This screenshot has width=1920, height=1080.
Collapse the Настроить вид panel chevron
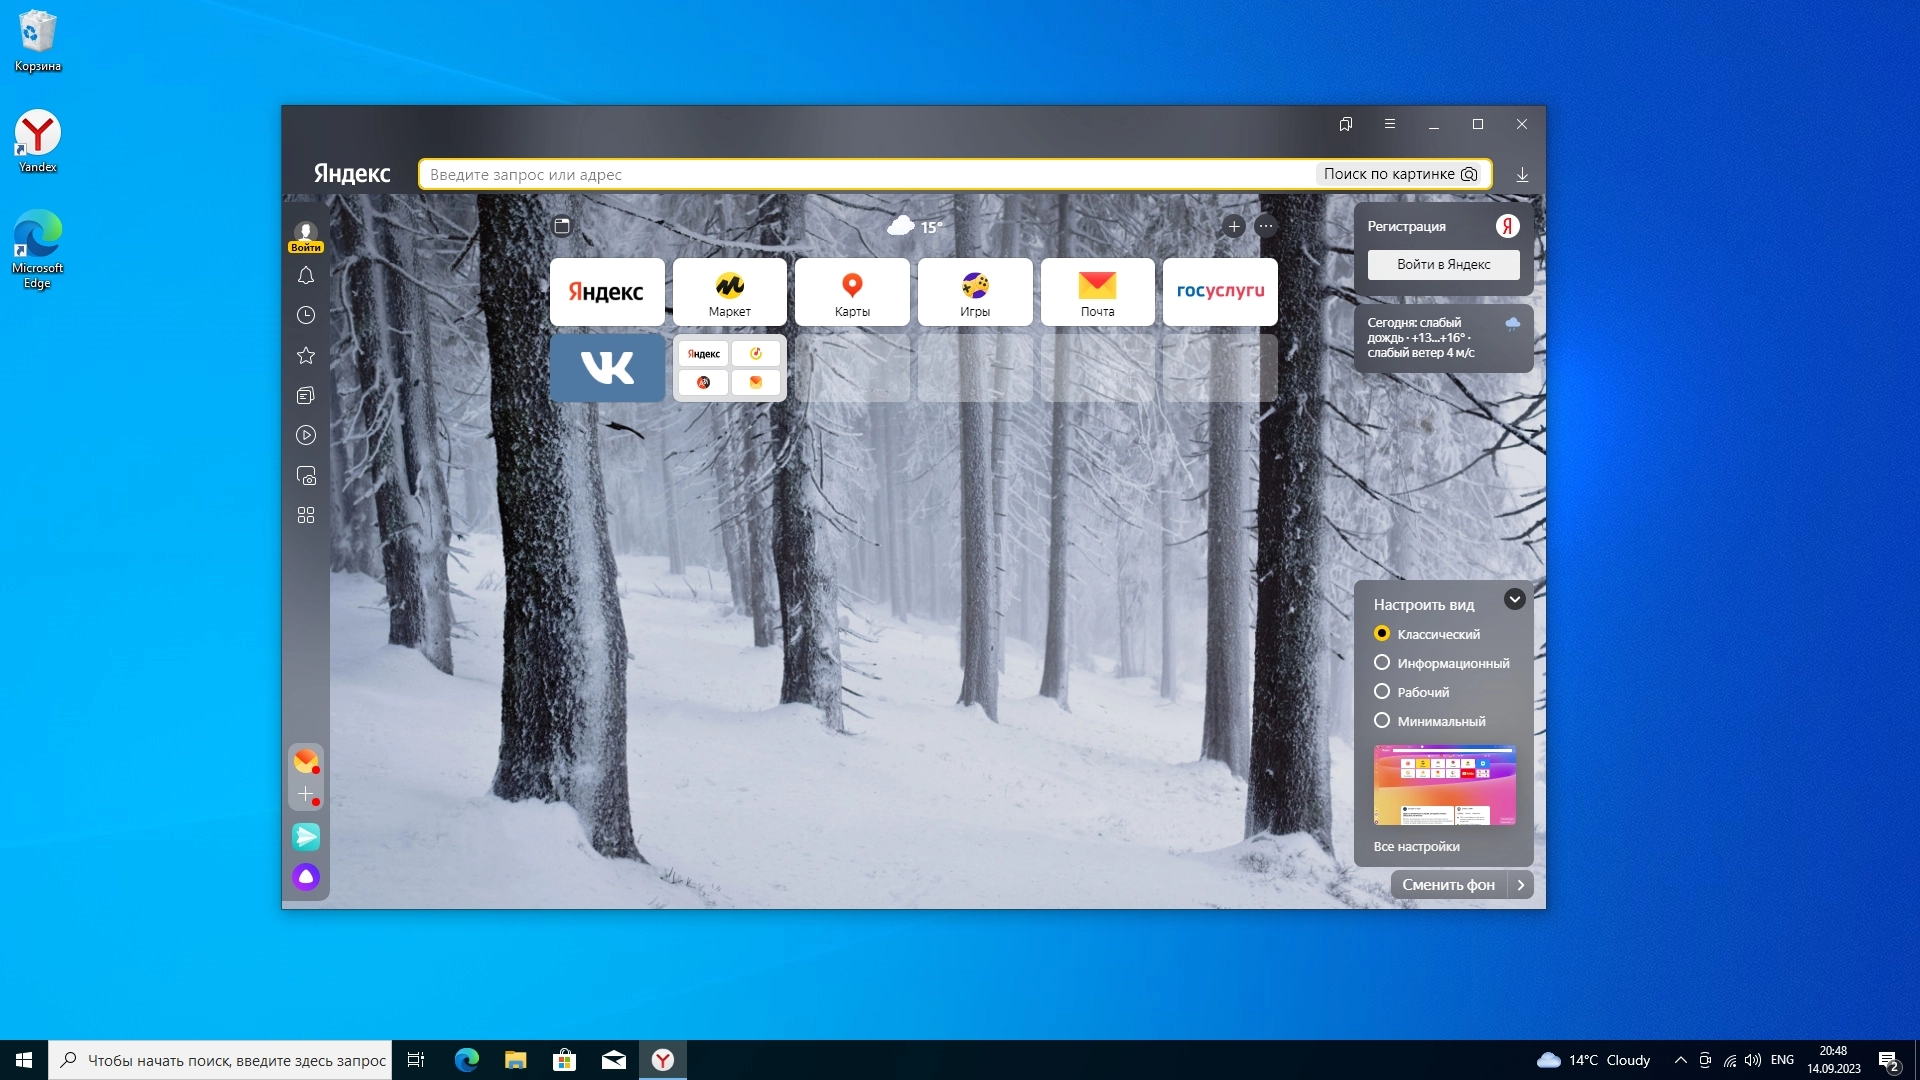coord(1515,599)
